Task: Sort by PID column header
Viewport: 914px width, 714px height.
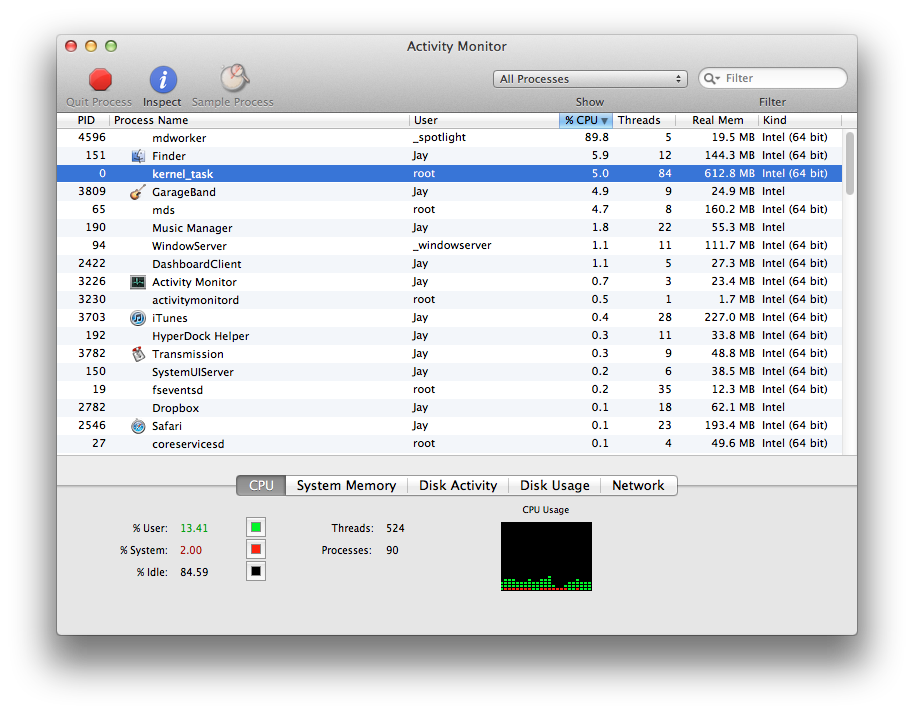Action: (86, 120)
